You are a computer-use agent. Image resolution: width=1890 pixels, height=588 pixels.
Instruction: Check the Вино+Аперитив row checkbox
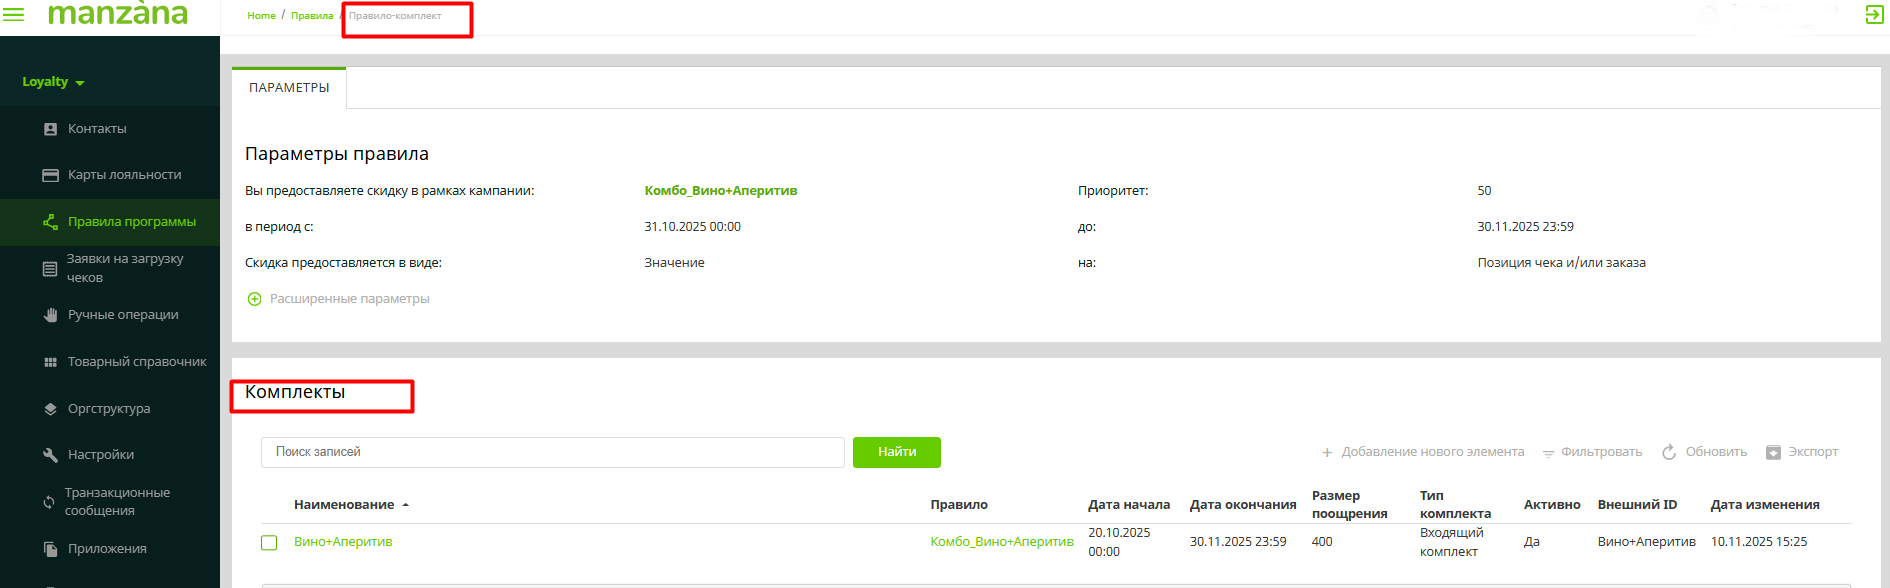click(269, 543)
